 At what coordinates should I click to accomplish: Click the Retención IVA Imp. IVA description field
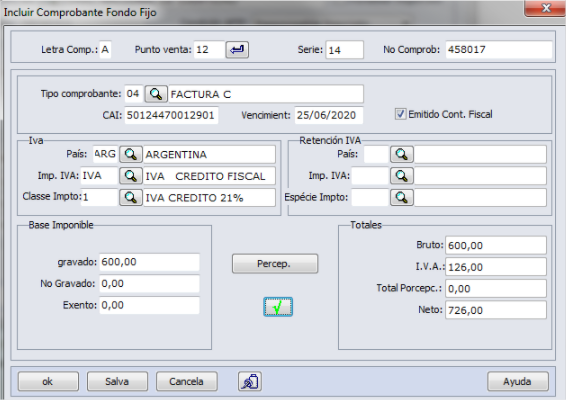pyautogui.click(x=480, y=176)
